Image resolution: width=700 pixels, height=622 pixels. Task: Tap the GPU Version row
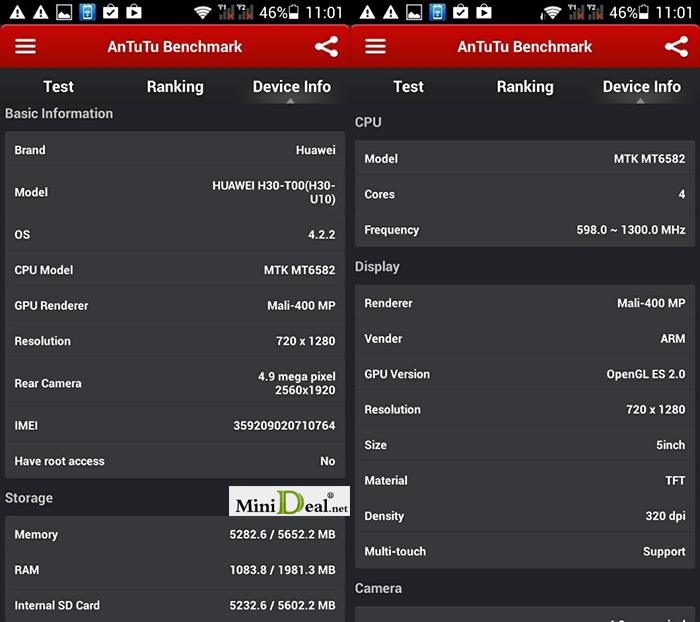525,374
